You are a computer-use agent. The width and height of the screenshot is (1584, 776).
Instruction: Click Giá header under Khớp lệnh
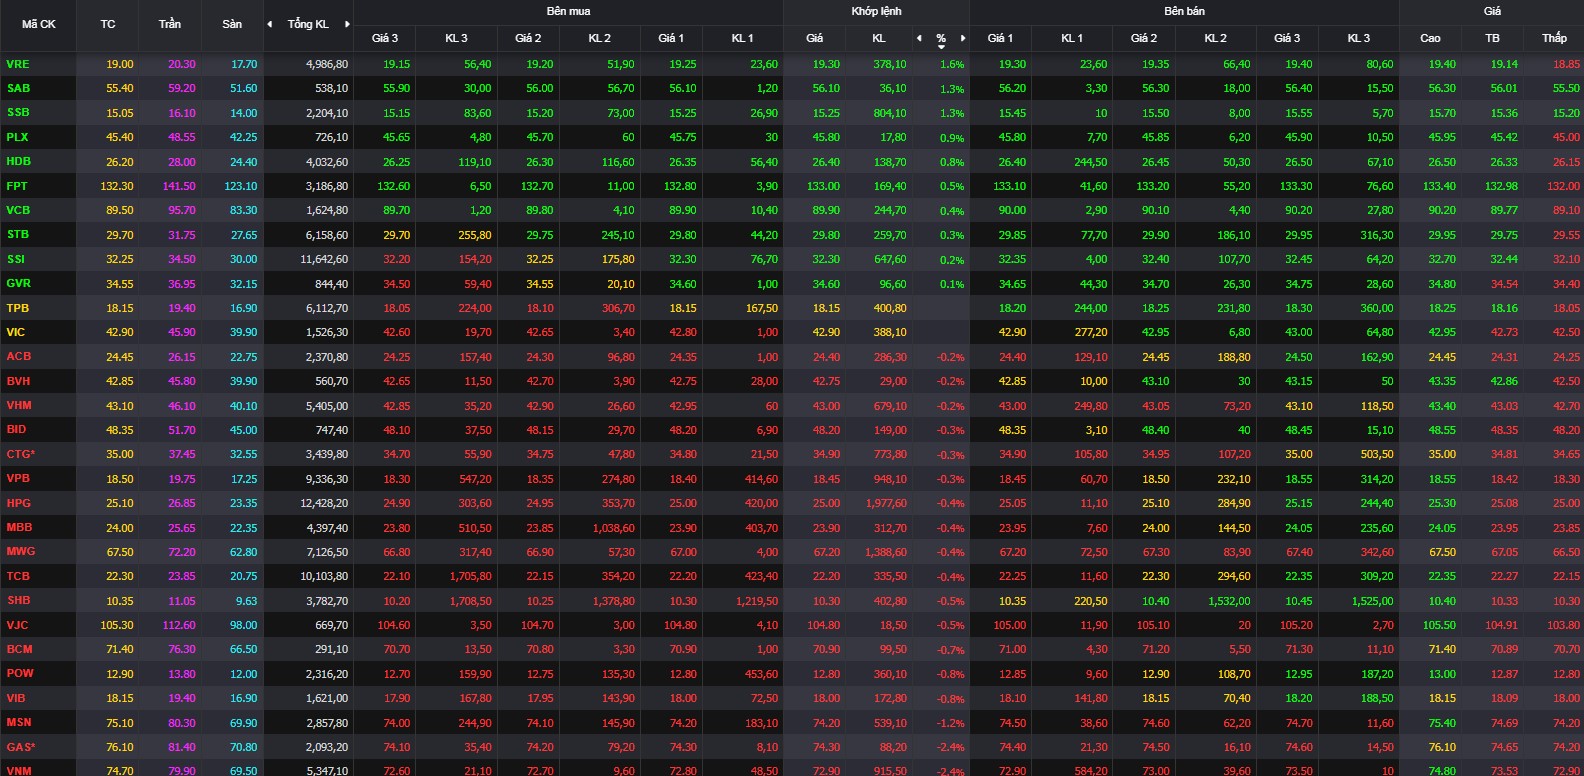pyautogui.click(x=815, y=38)
